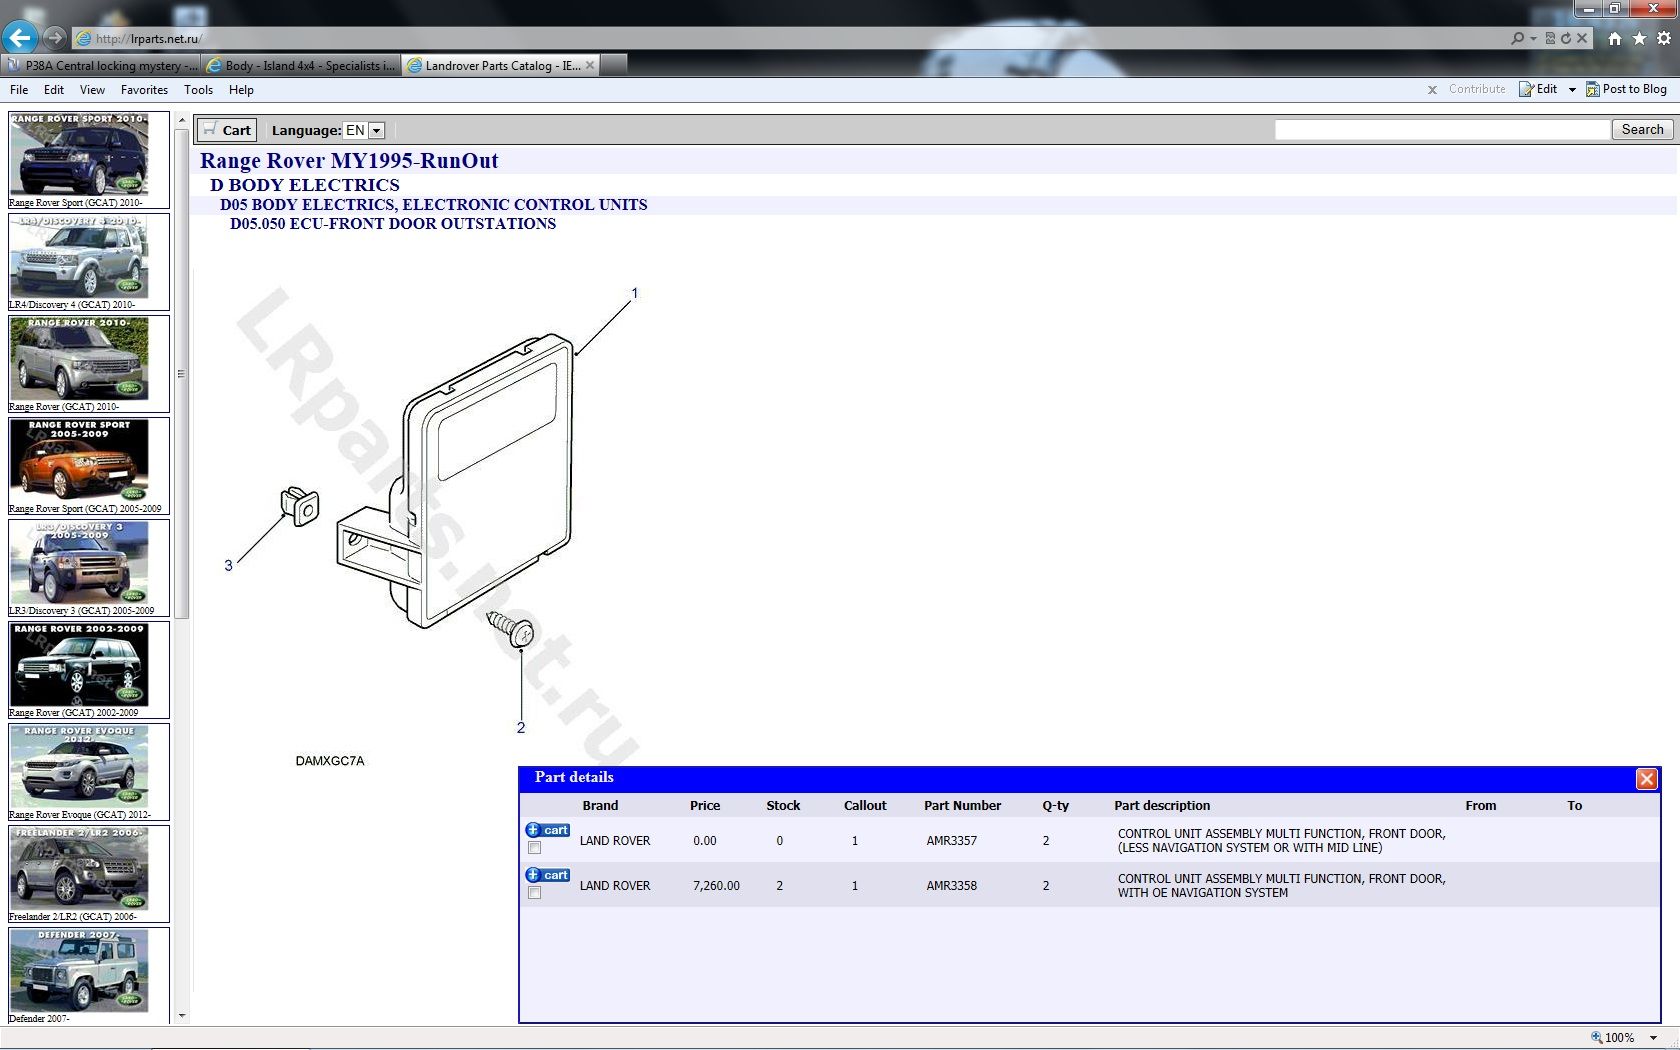The height and width of the screenshot is (1050, 1680).
Task: Open D05.050 ECU-Front Door Outstations link
Action: (393, 224)
